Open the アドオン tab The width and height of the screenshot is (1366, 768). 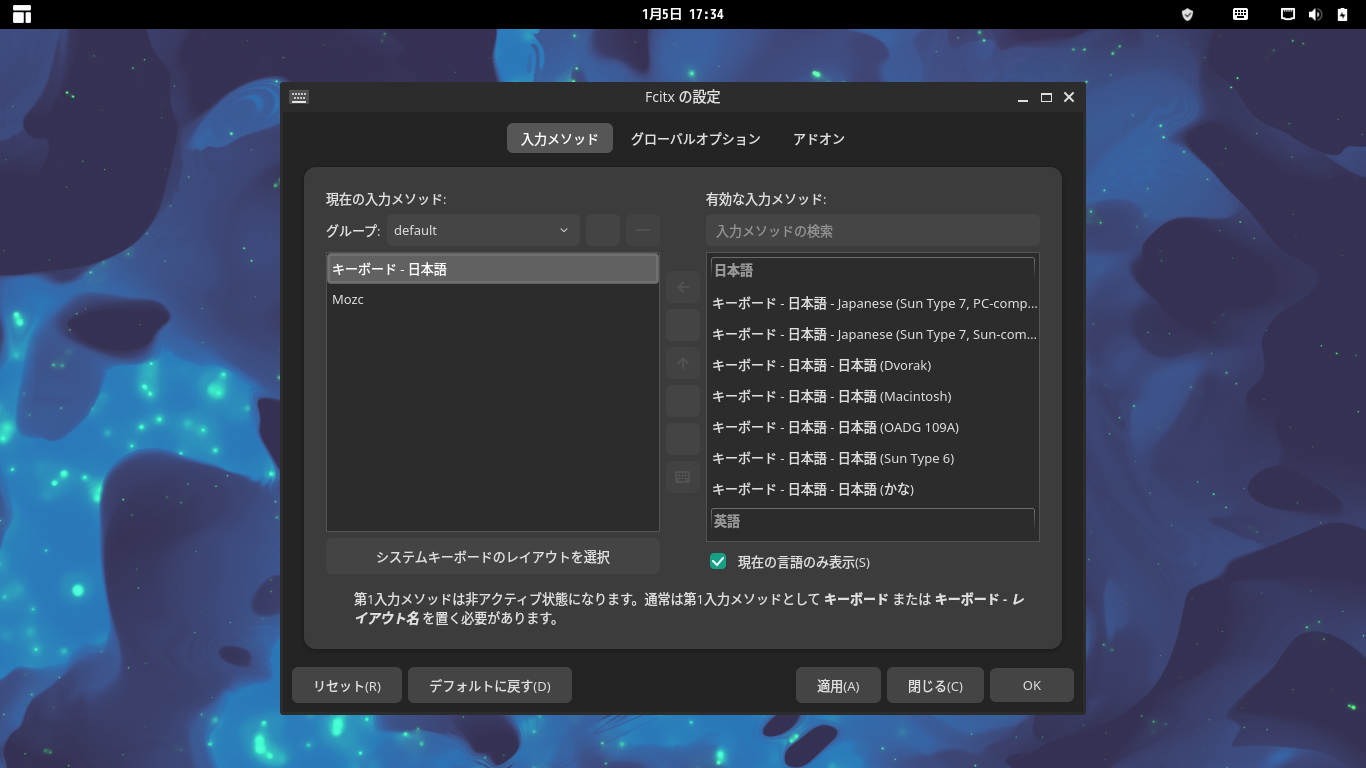click(x=819, y=138)
